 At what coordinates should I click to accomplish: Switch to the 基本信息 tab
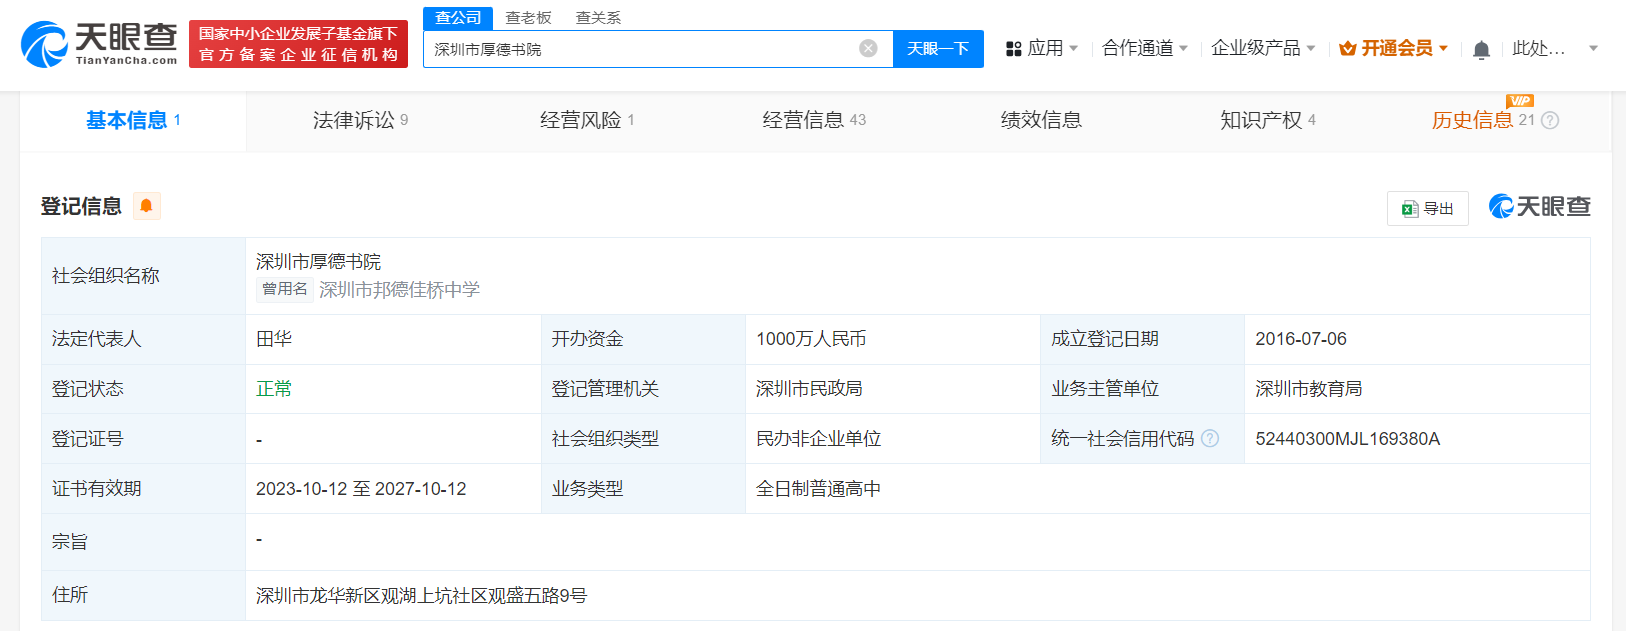[133, 120]
